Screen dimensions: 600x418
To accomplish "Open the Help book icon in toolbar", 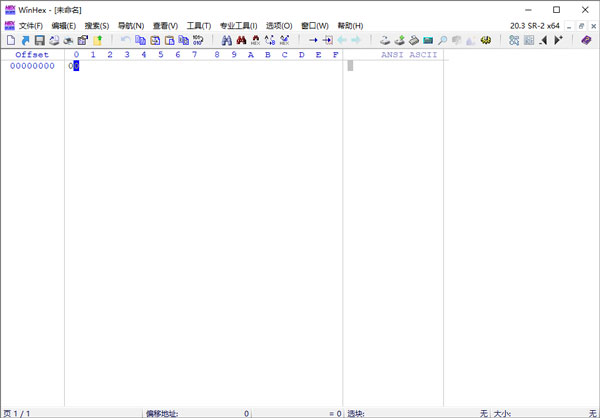I will (586, 40).
